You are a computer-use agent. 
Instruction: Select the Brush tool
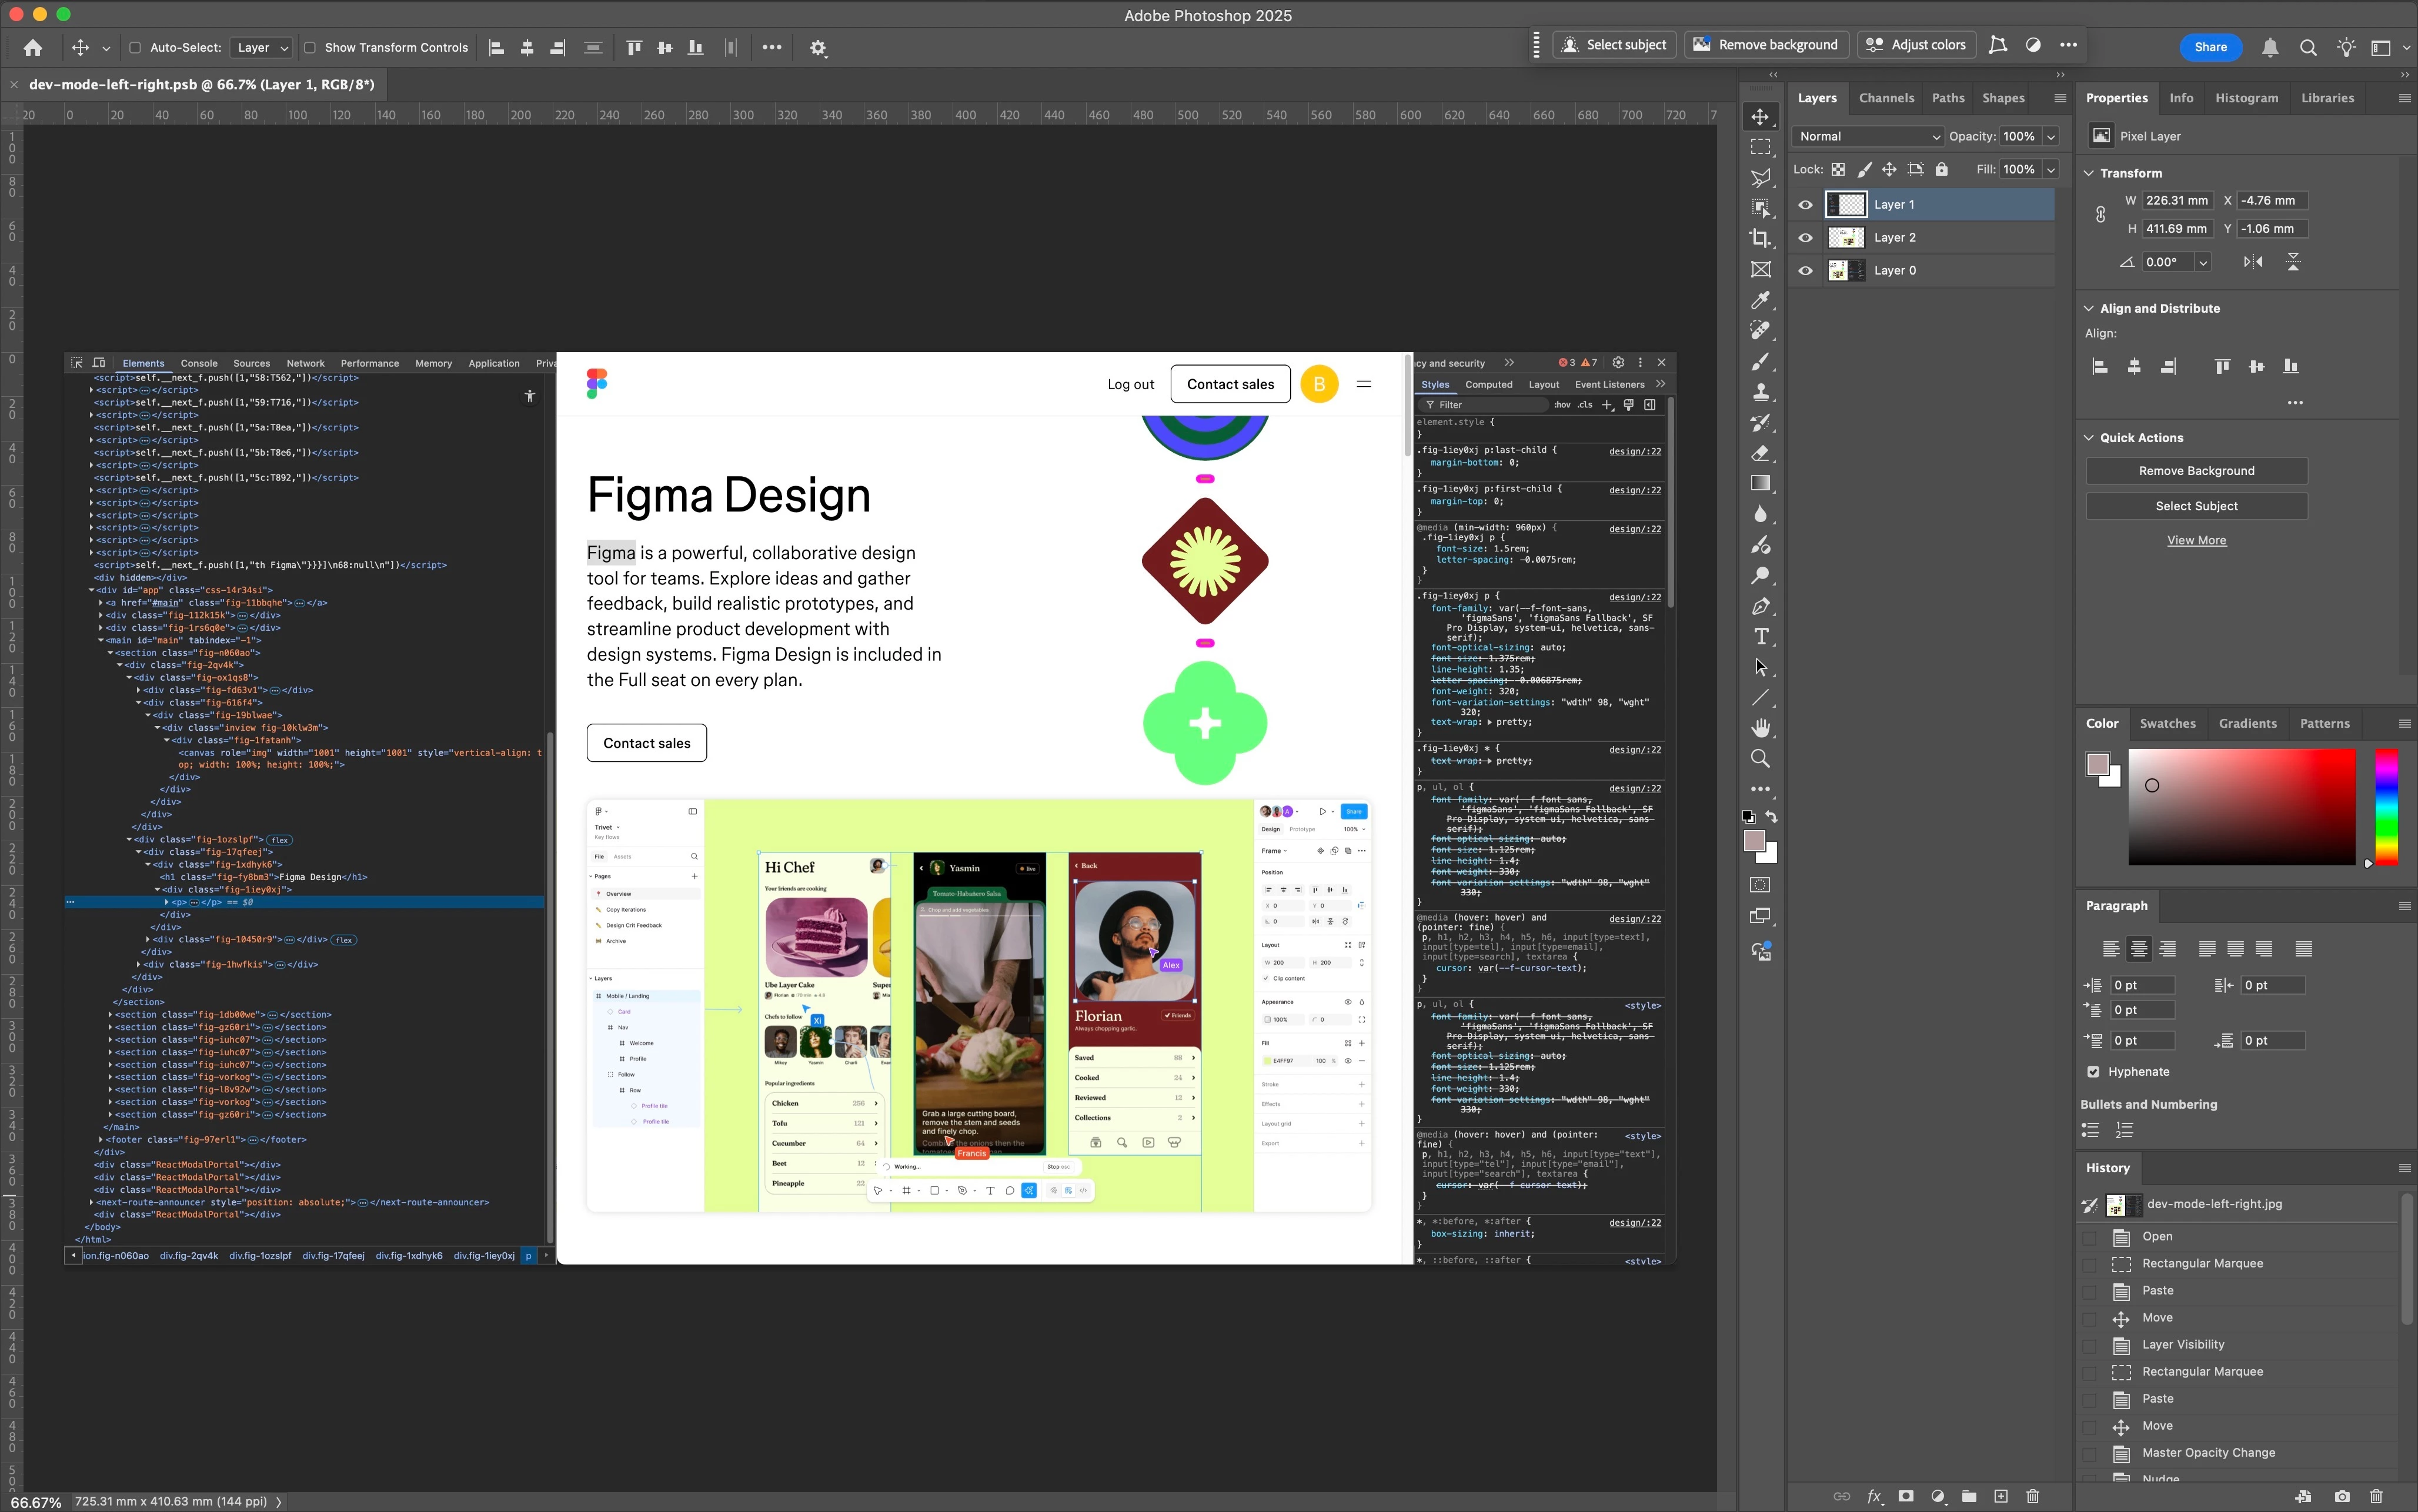pos(1760,361)
